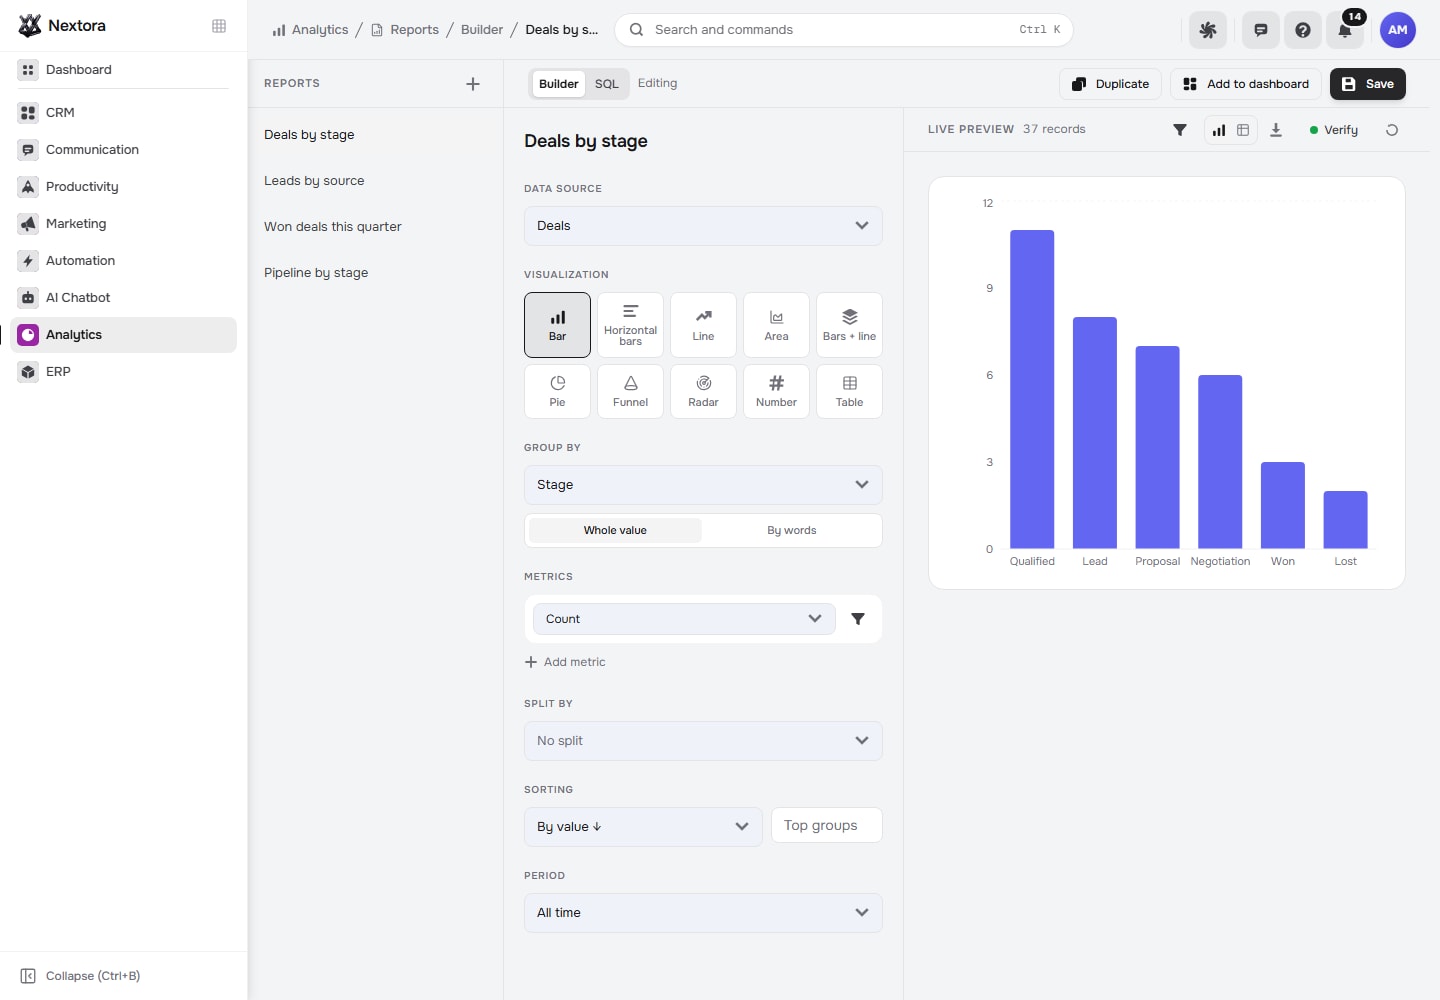
Task: Click the metric filter funnel next to Count
Action: pos(858,619)
